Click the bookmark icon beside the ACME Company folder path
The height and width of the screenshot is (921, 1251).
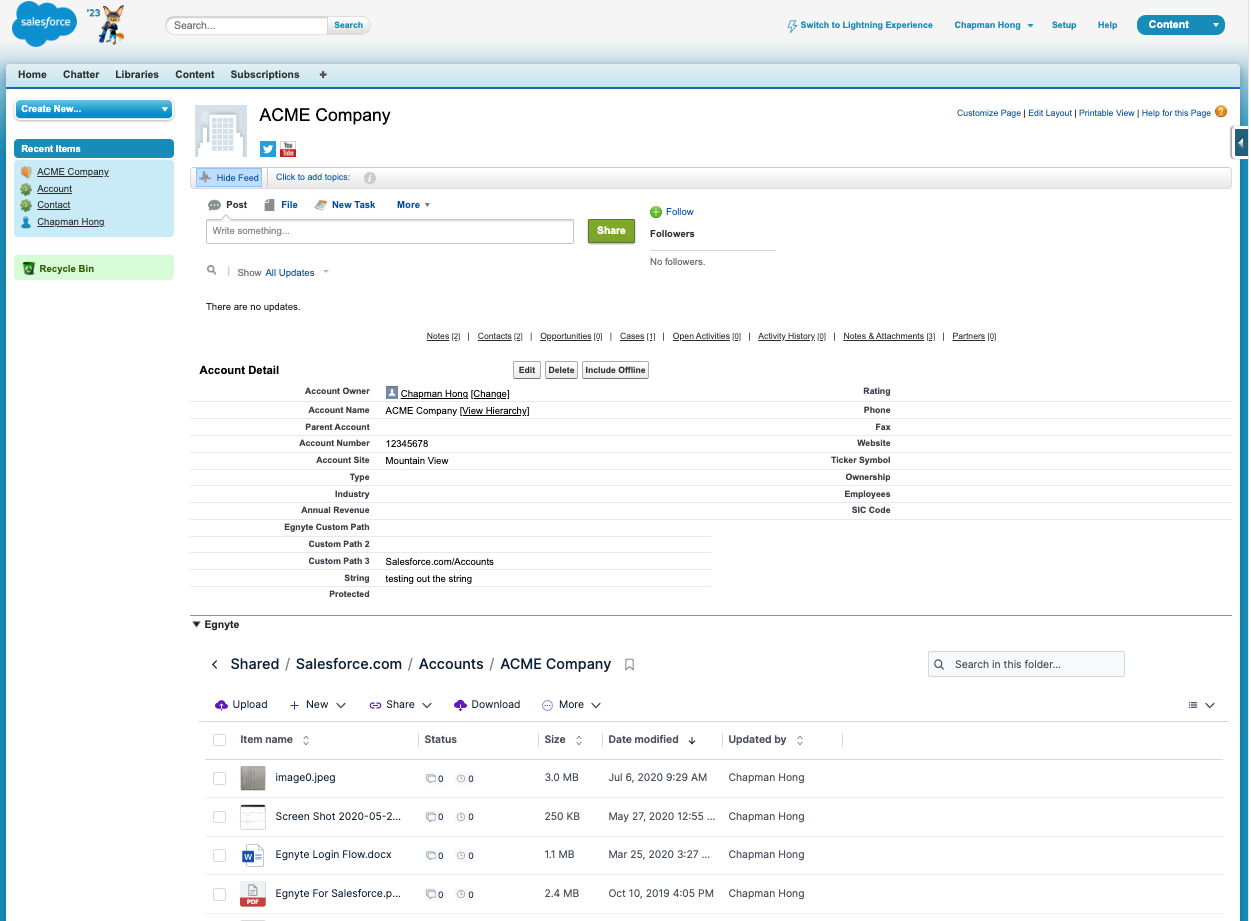tap(629, 665)
